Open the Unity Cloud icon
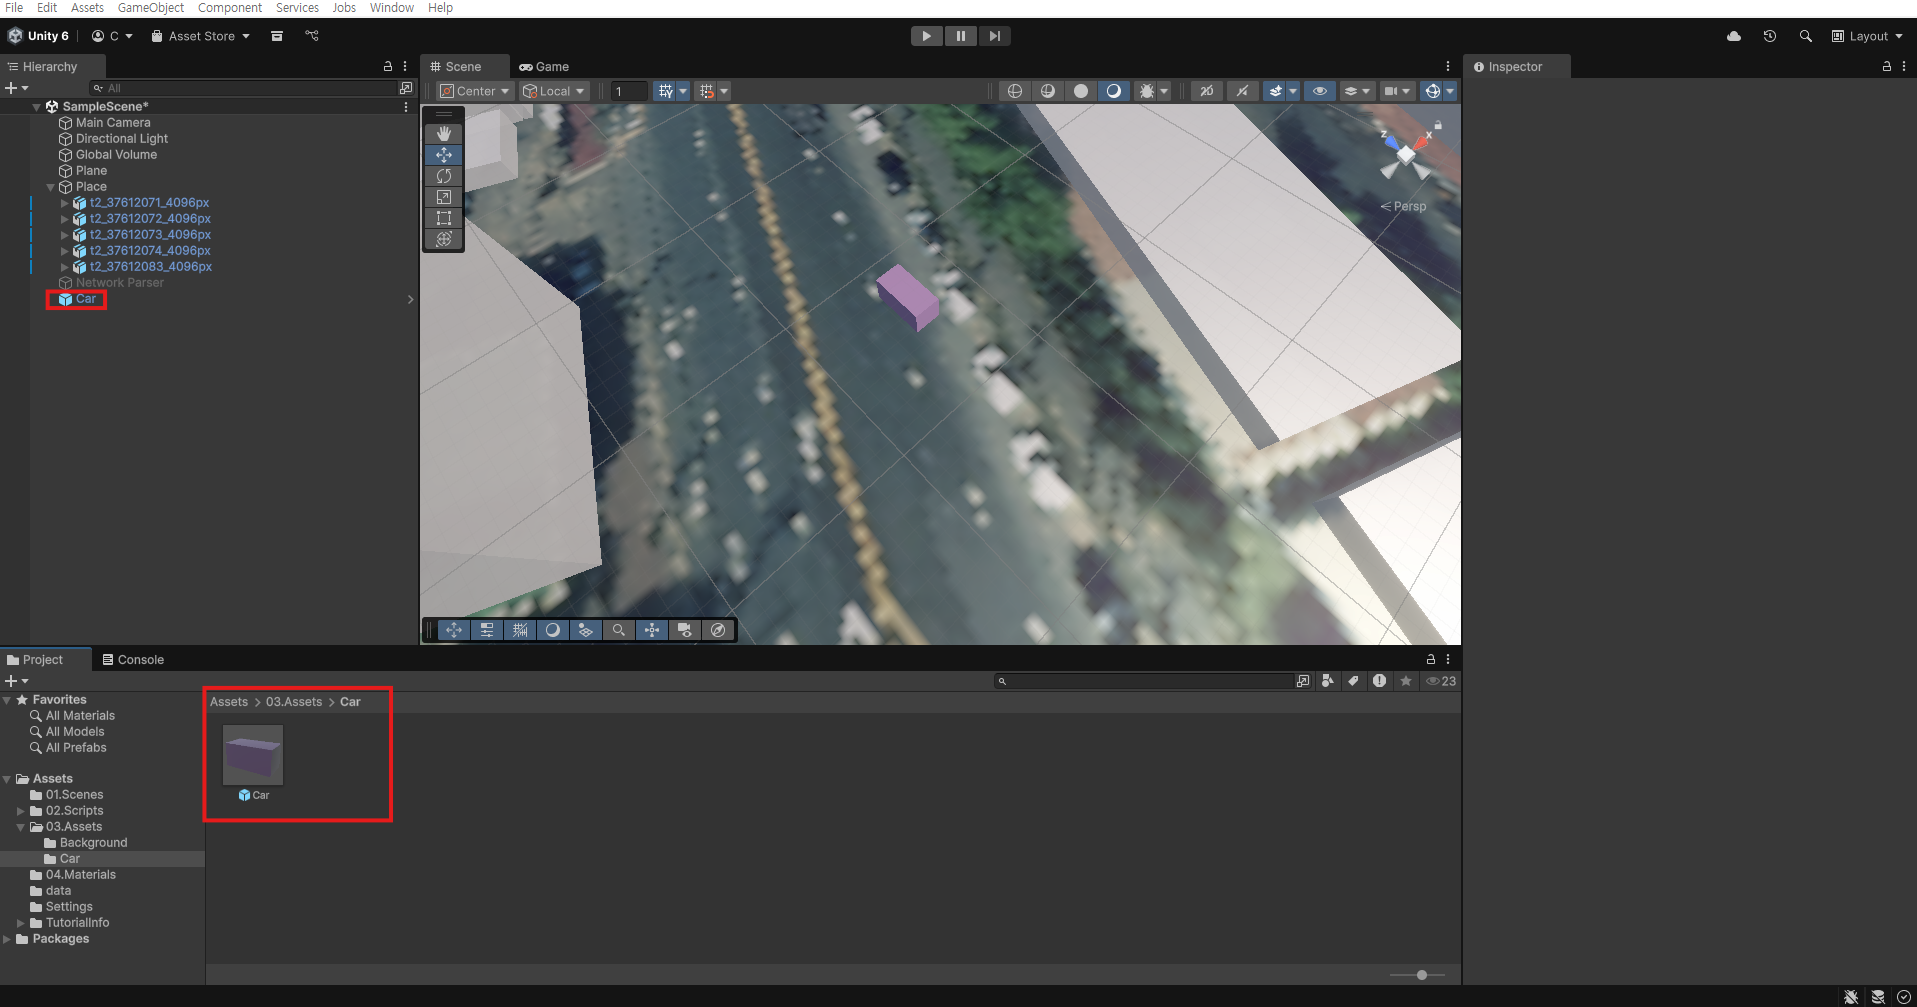The height and width of the screenshot is (1007, 1917). point(1734,36)
